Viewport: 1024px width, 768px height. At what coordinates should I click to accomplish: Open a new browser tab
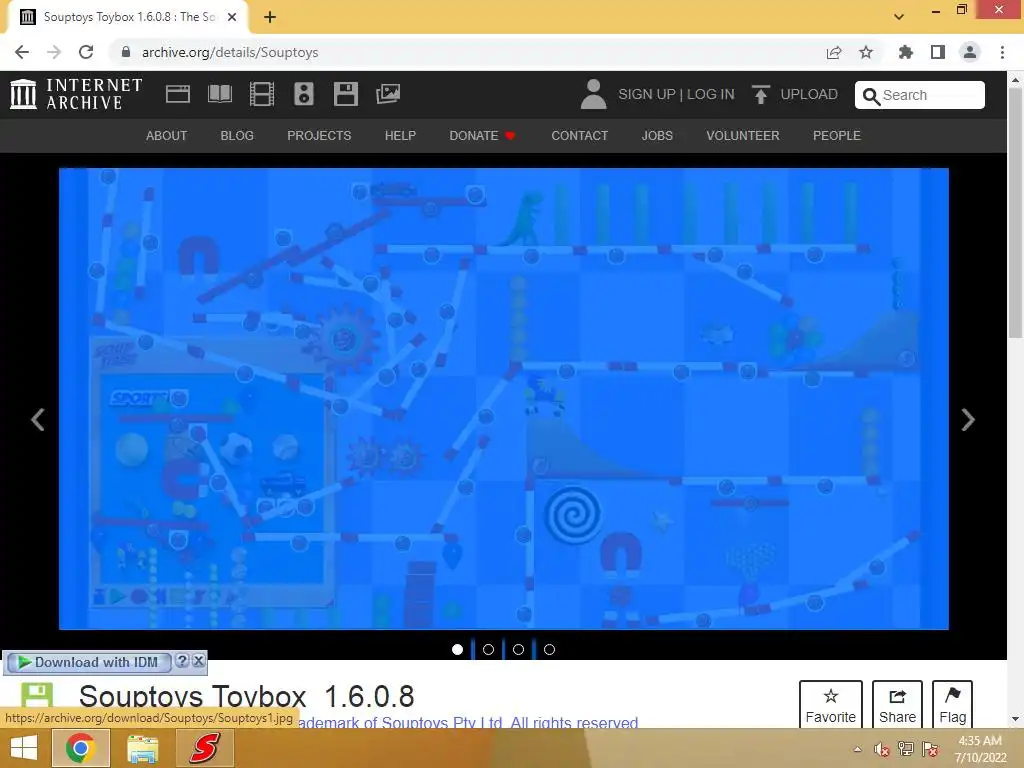pyautogui.click(x=270, y=18)
